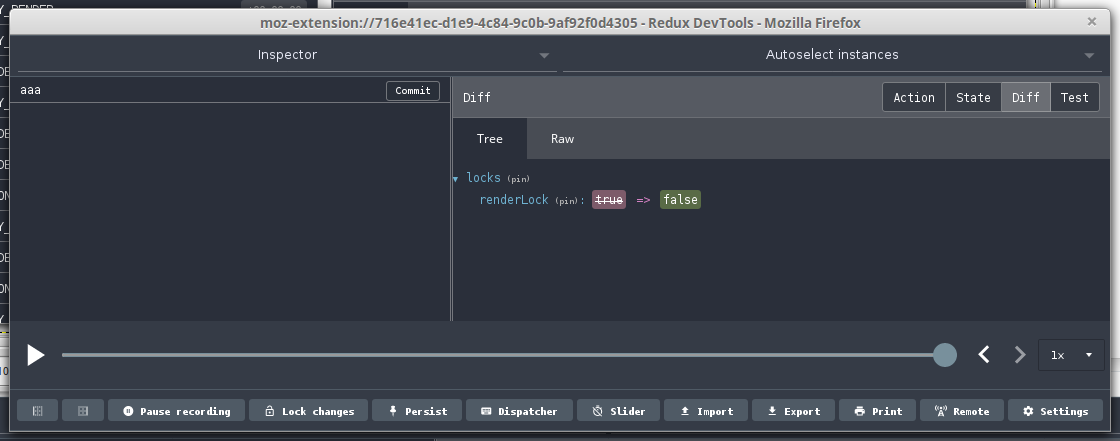Pin the locks key
This screenshot has height=441, width=1120.
(x=519, y=179)
